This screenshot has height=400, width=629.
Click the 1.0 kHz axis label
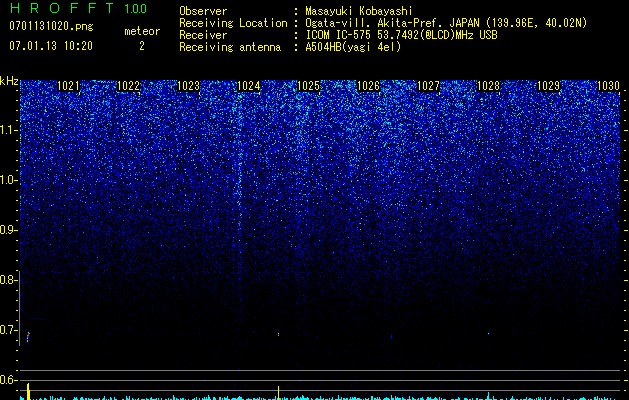[8, 180]
